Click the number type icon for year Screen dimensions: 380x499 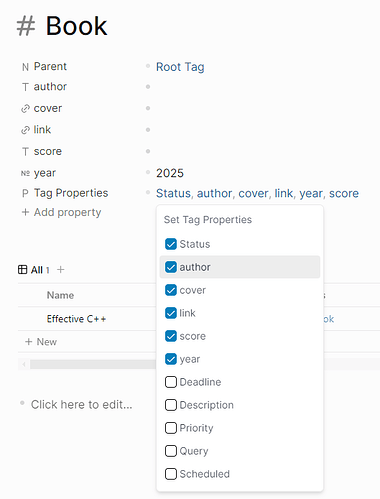coord(25,173)
